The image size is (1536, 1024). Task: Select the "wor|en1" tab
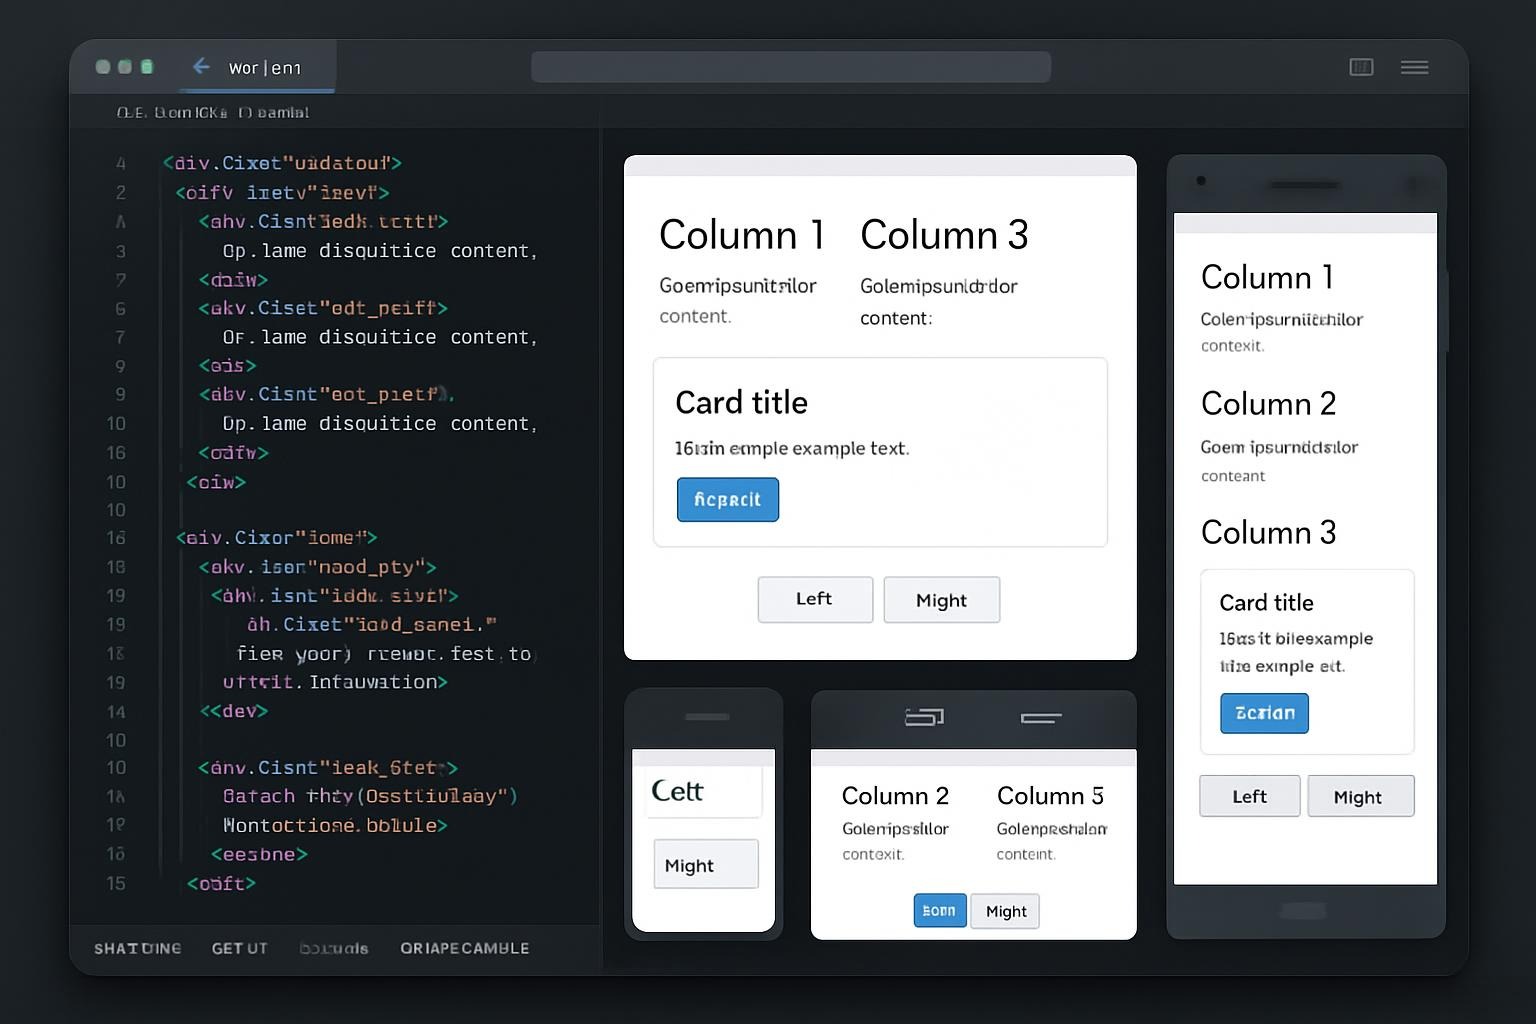coord(265,68)
